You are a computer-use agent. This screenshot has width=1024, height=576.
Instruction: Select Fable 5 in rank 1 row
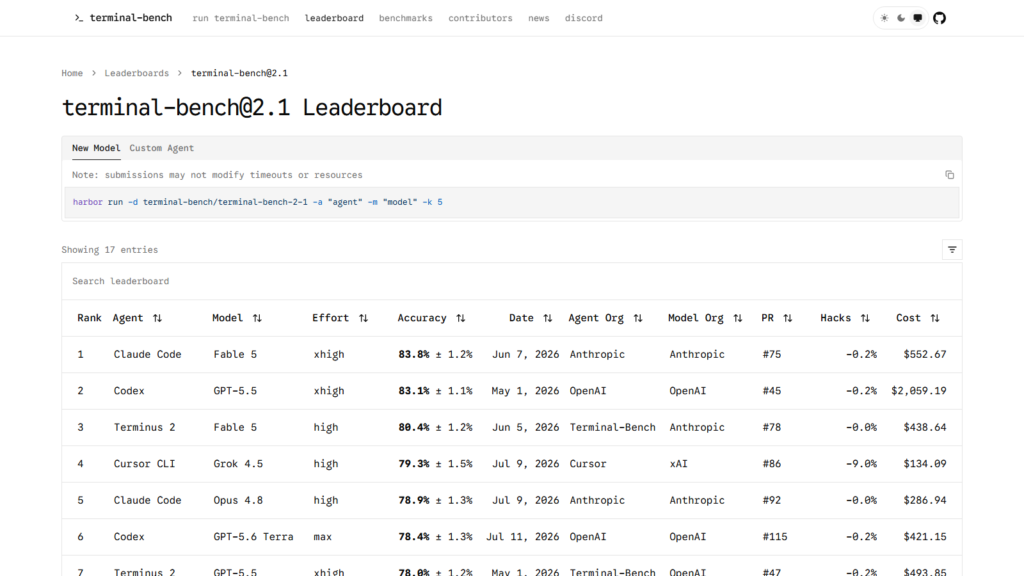(235, 355)
